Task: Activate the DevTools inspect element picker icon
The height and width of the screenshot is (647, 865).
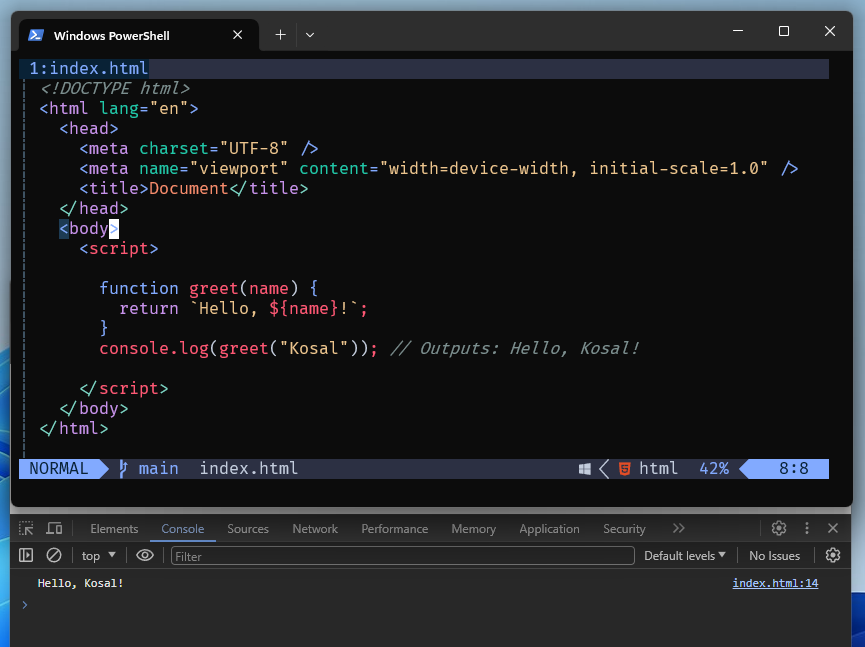Action: click(x=26, y=528)
